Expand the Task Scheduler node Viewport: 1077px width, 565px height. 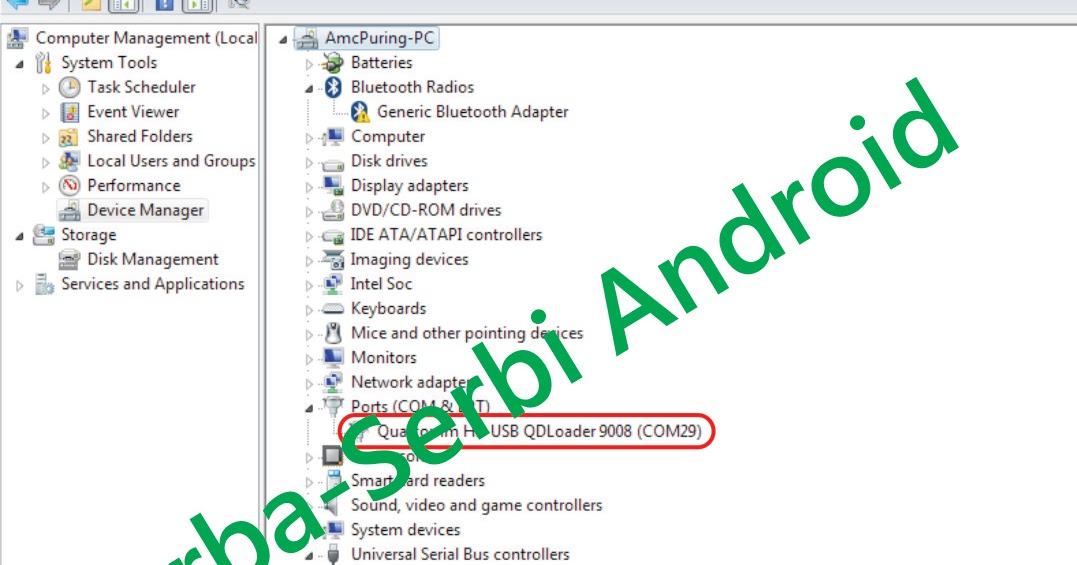tap(45, 89)
